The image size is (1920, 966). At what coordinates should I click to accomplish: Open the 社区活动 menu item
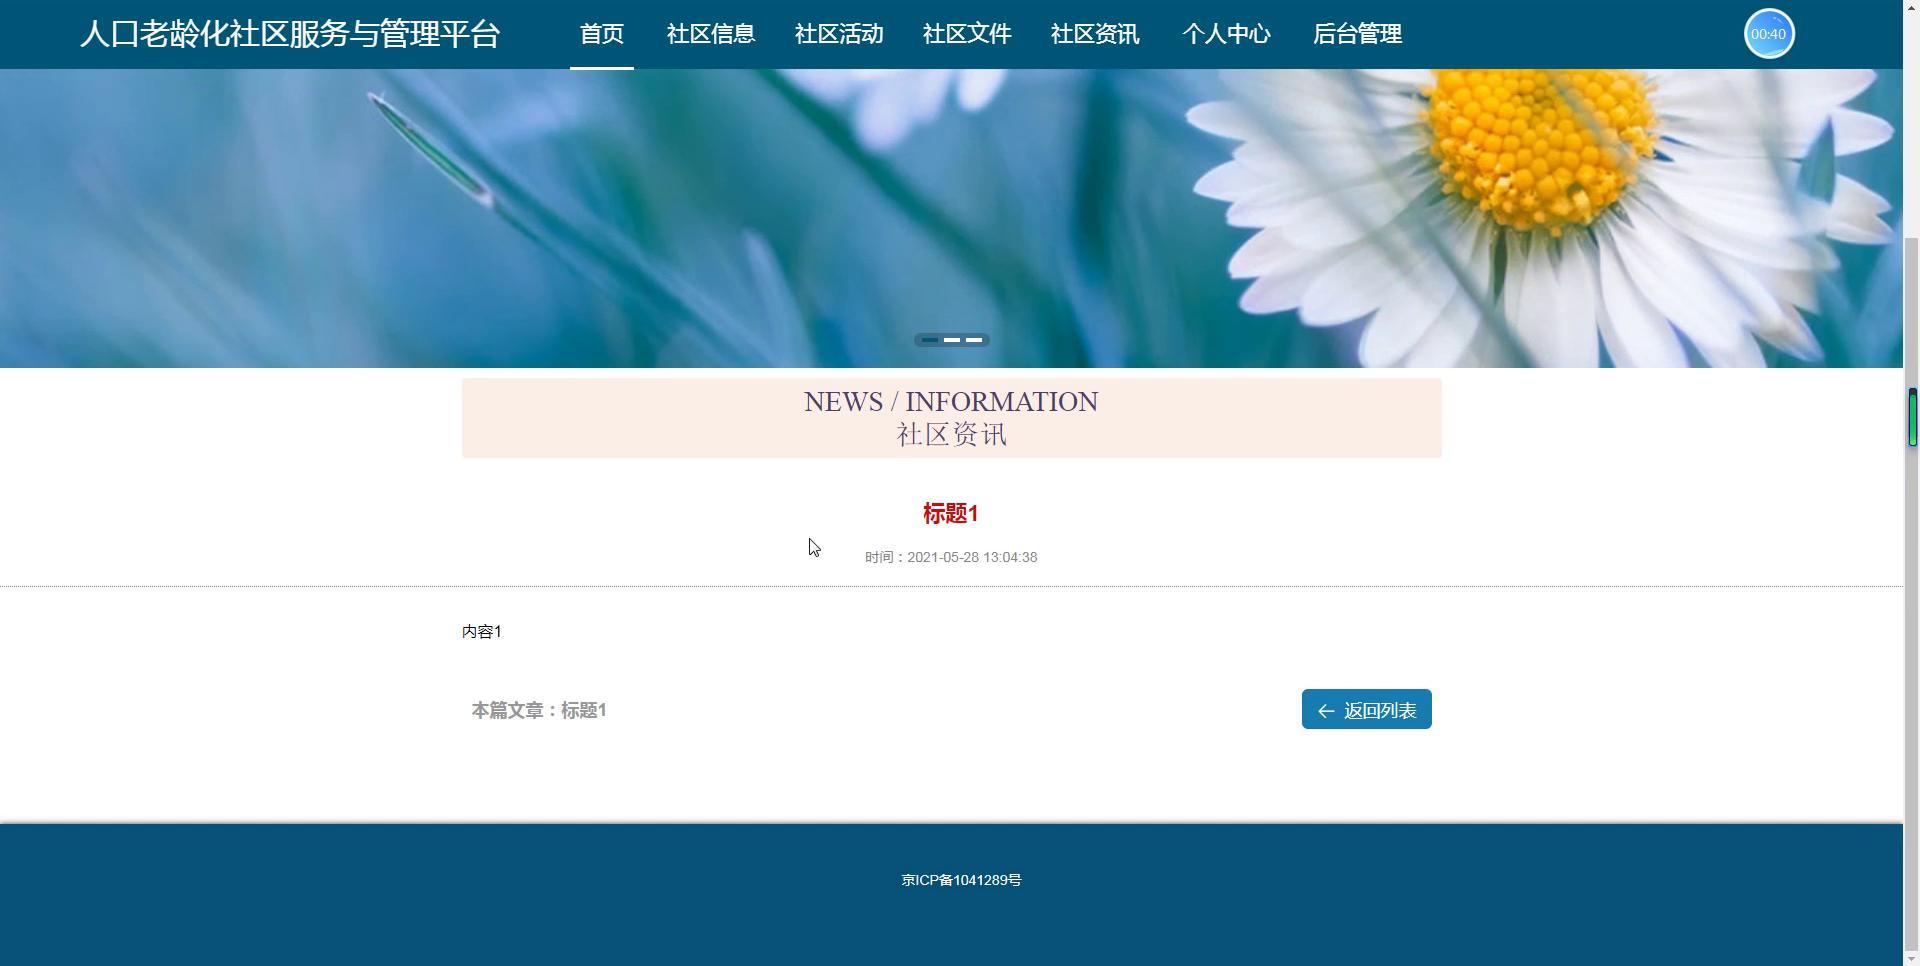[x=838, y=33]
